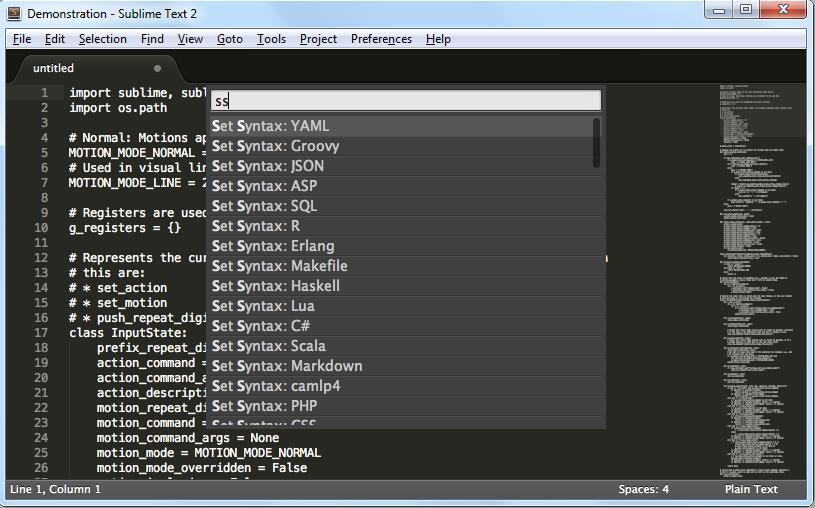The height and width of the screenshot is (508, 815).
Task: Choose Set Syntax: Makefile
Action: [x=406, y=266]
